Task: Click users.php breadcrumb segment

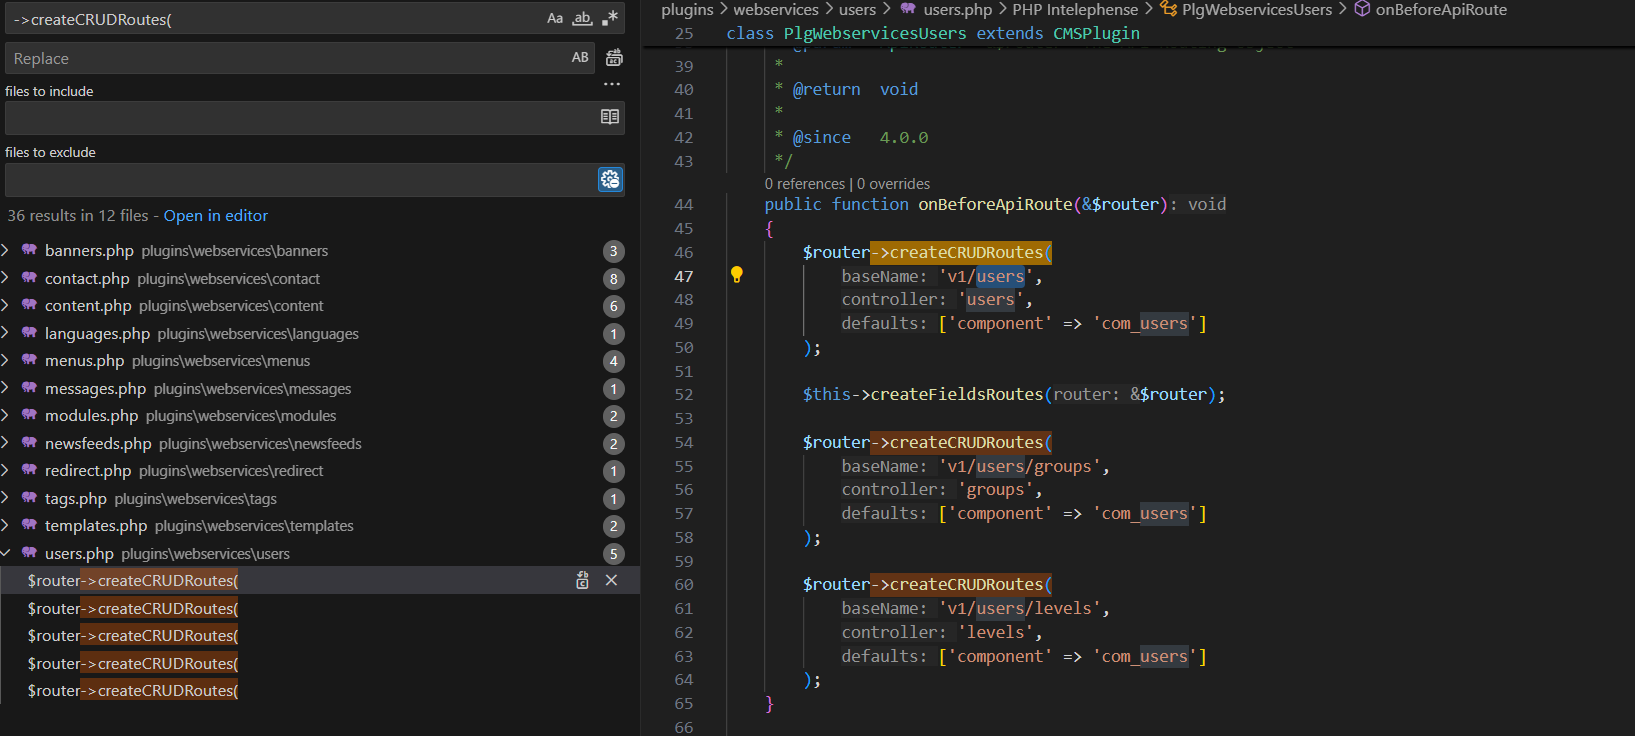Action: (x=957, y=9)
